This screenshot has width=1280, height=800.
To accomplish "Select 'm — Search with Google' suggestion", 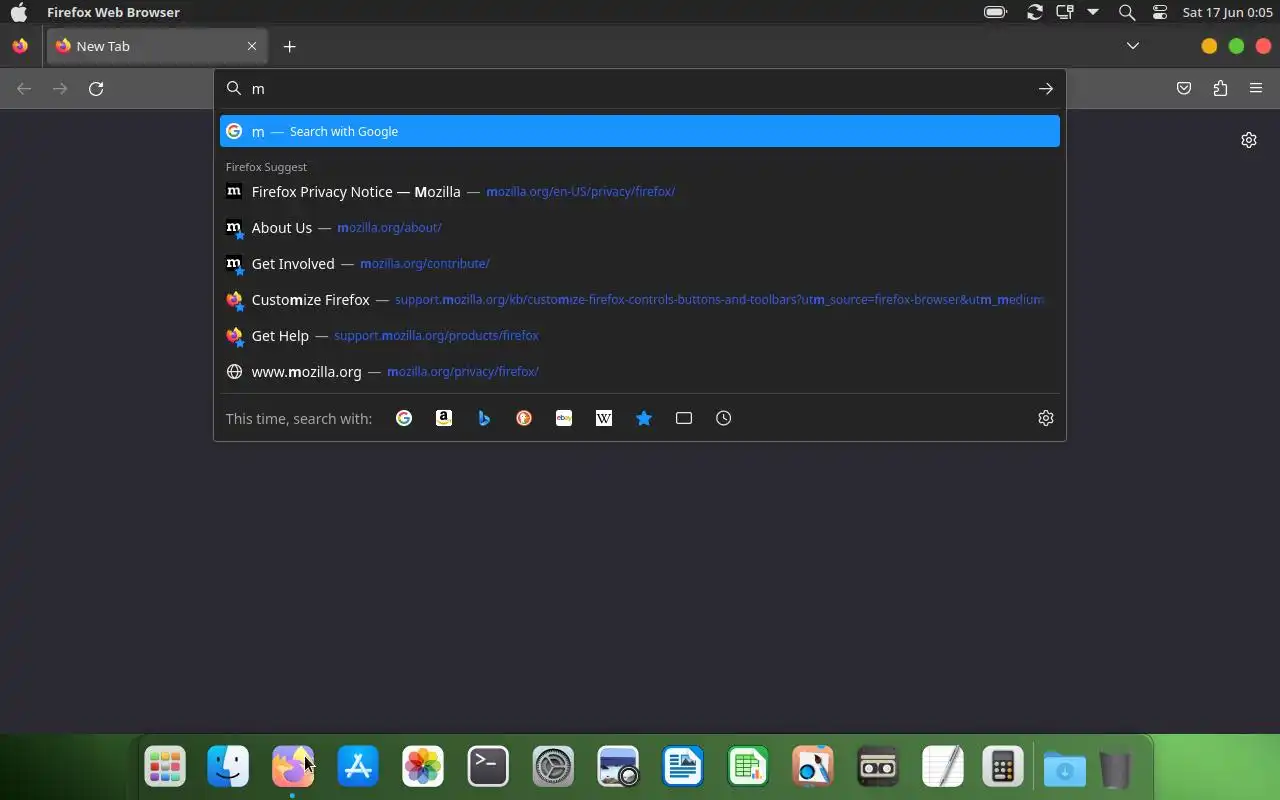I will [x=640, y=131].
